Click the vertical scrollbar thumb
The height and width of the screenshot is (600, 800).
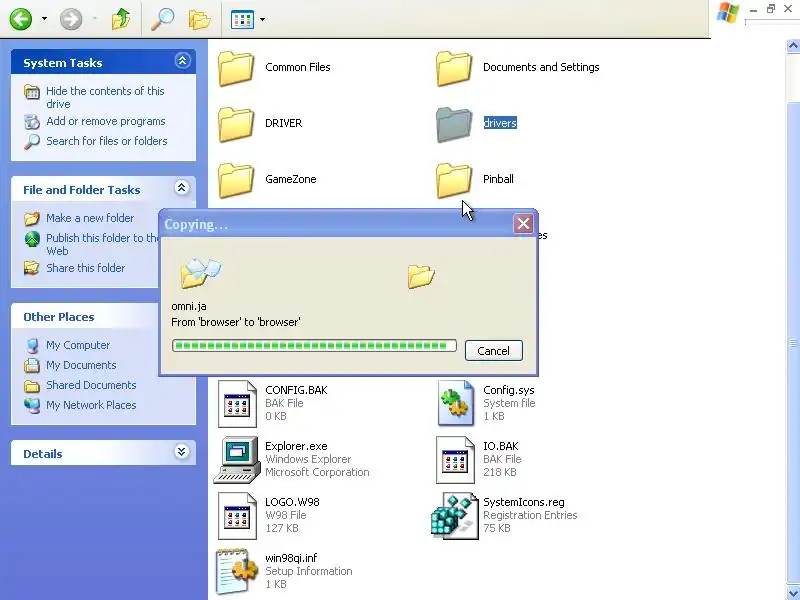(x=793, y=343)
